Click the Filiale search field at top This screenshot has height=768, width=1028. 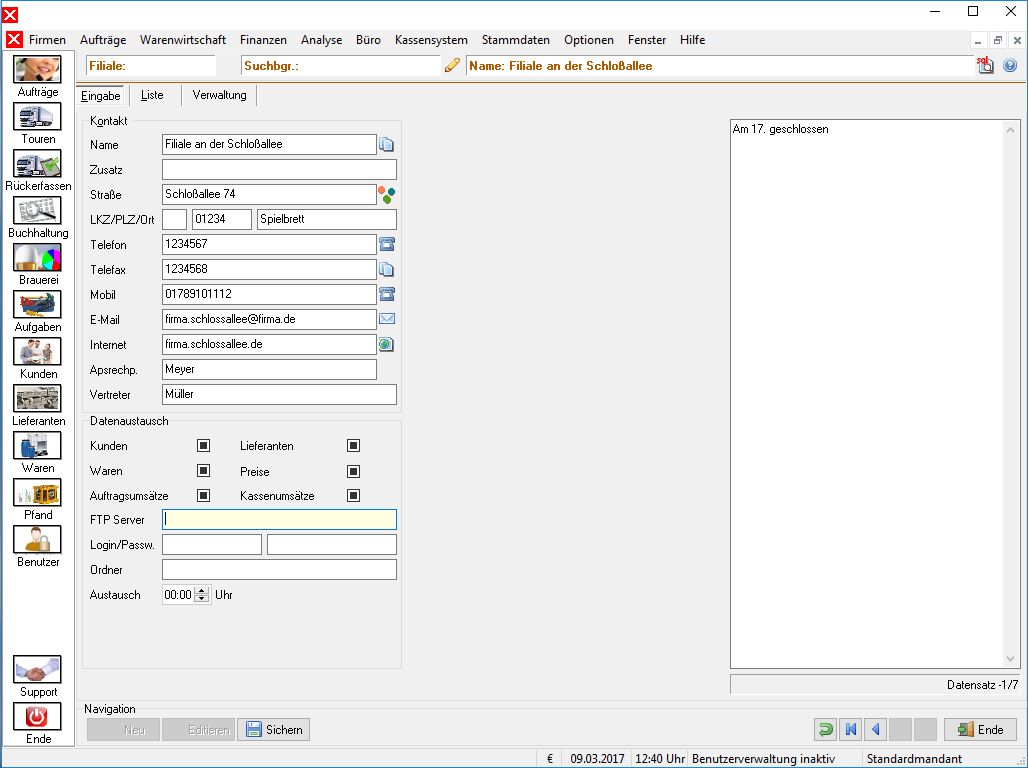click(151, 66)
